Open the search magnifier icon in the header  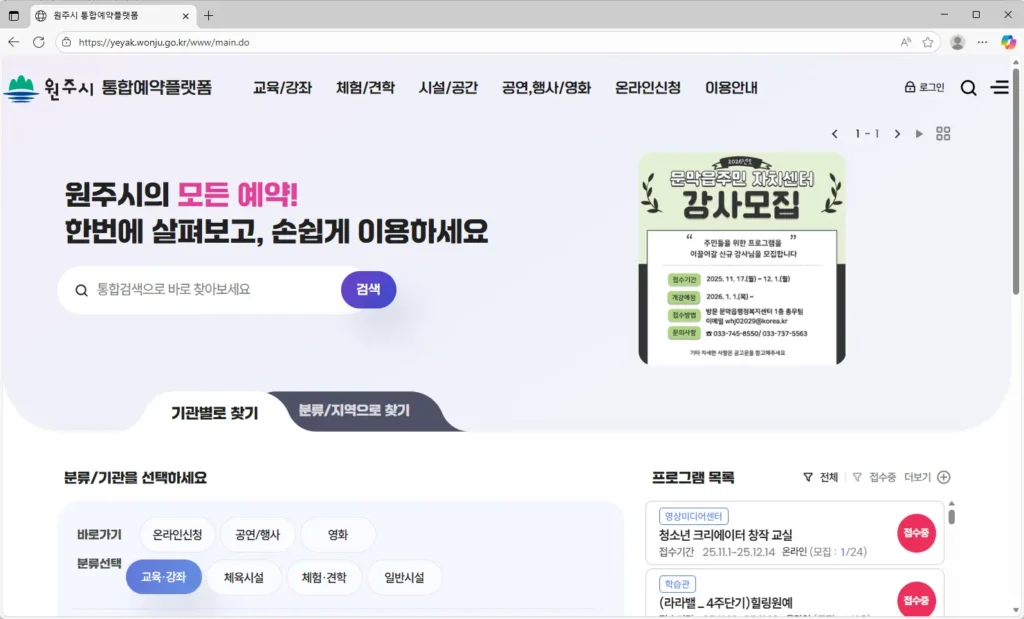tap(968, 87)
